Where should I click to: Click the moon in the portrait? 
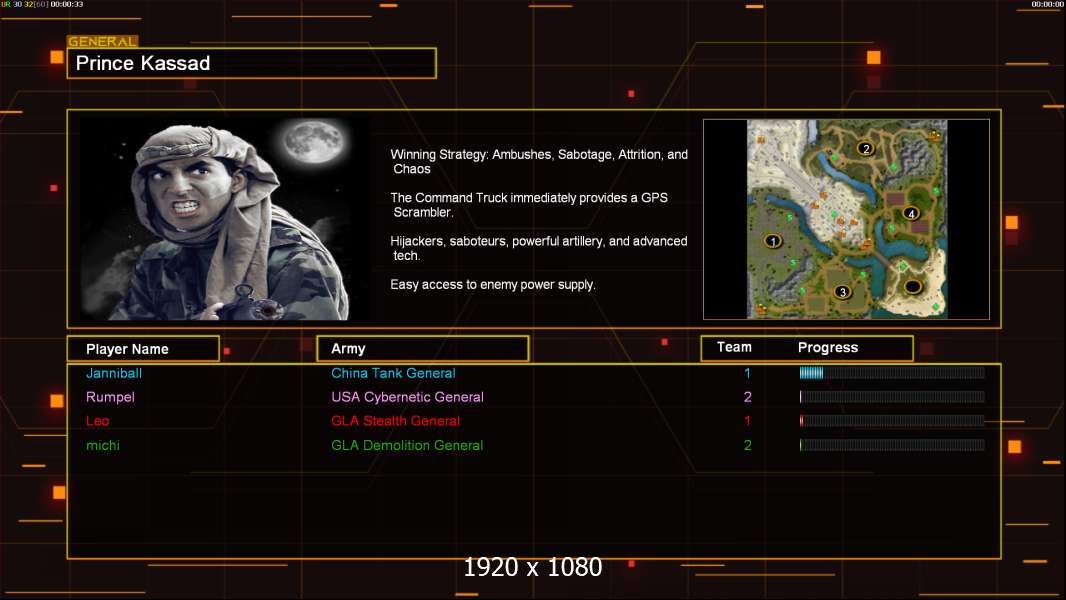[313, 141]
